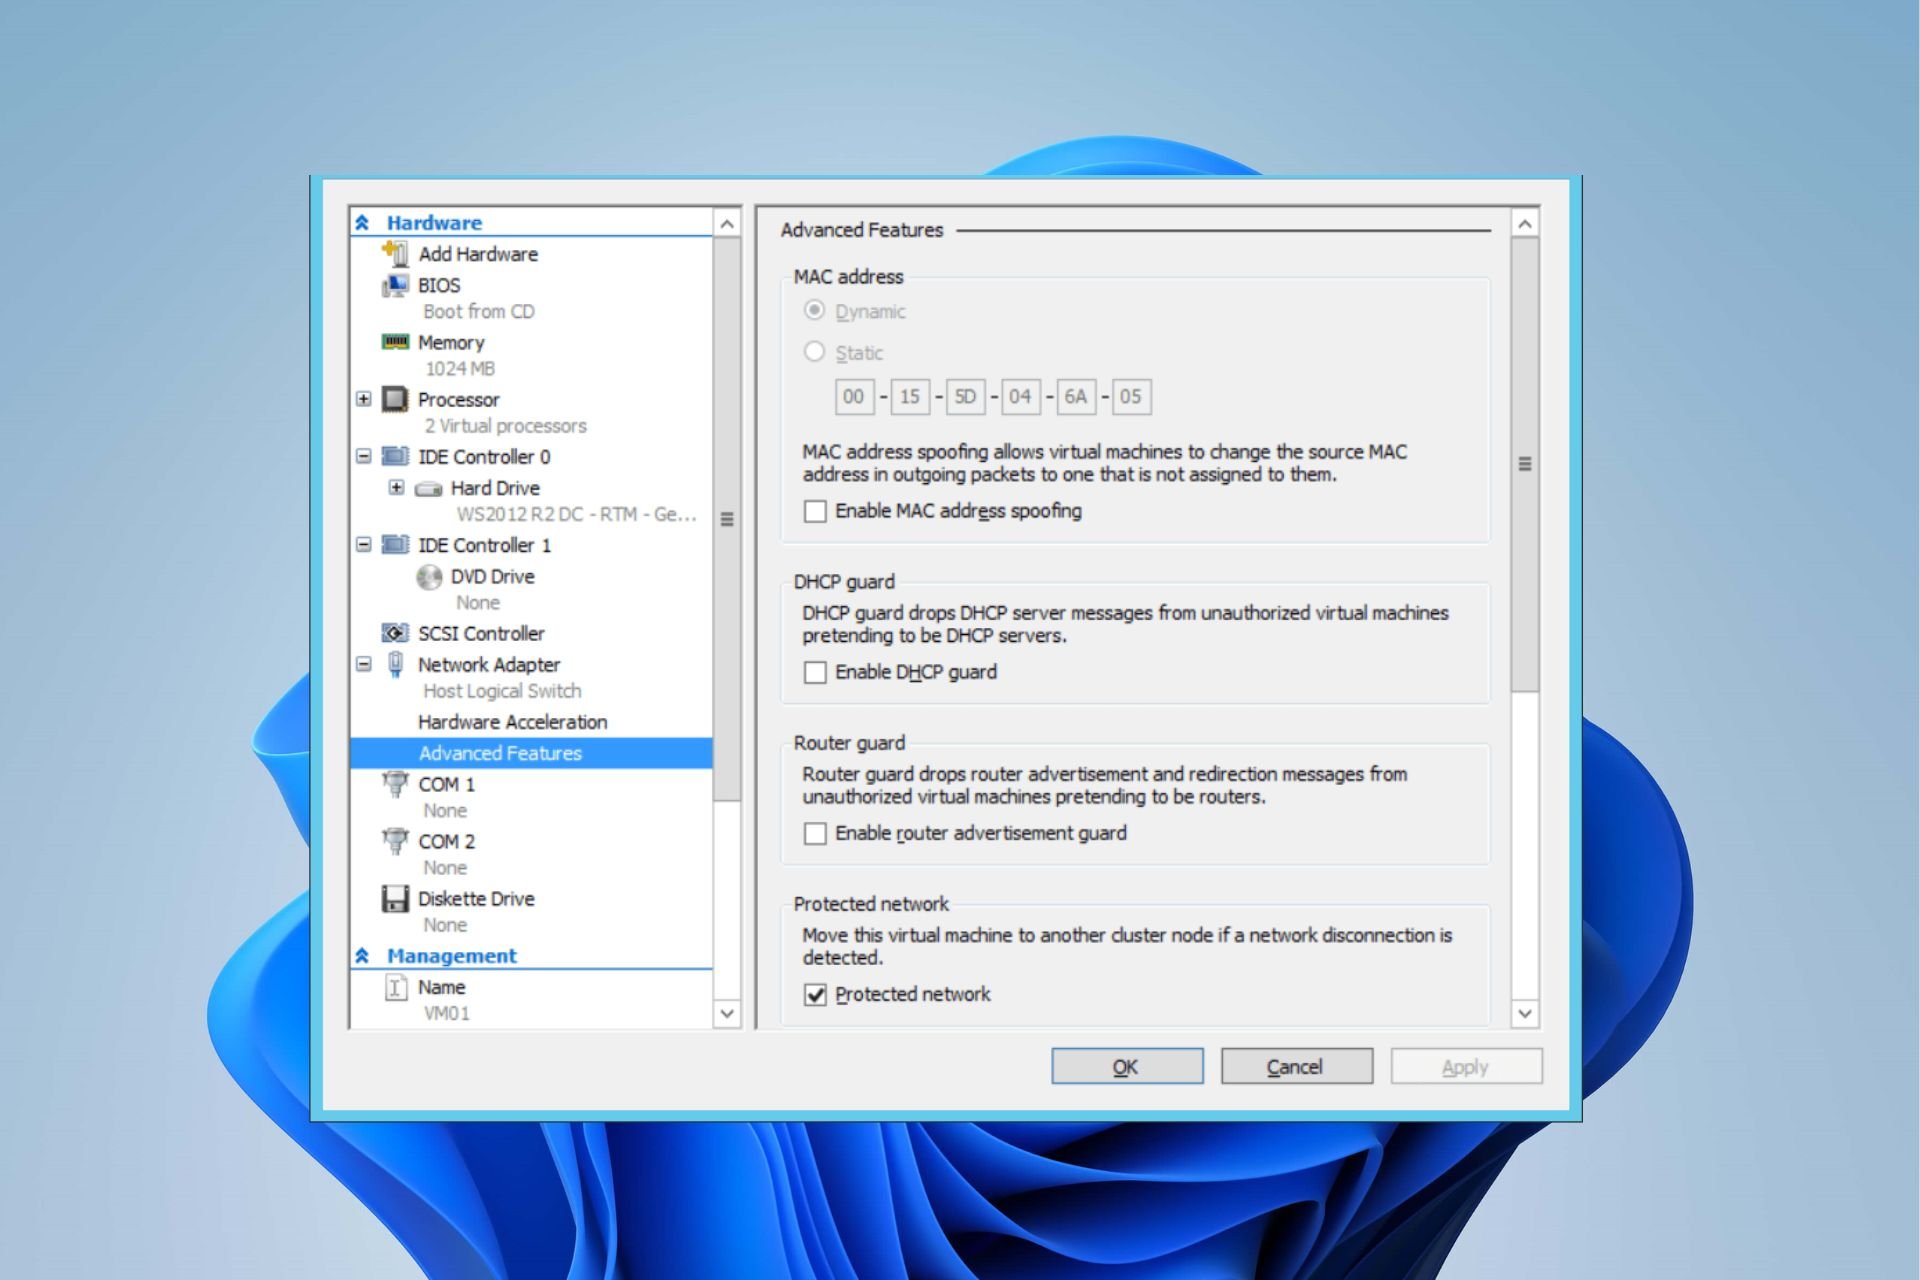Collapse the Hardware section chevron

click(x=363, y=223)
